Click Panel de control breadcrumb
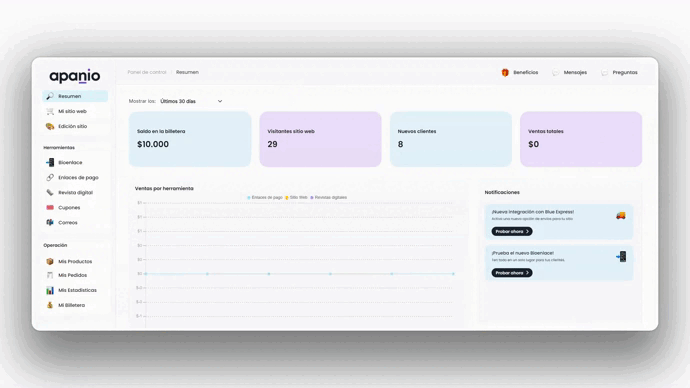 (x=147, y=72)
